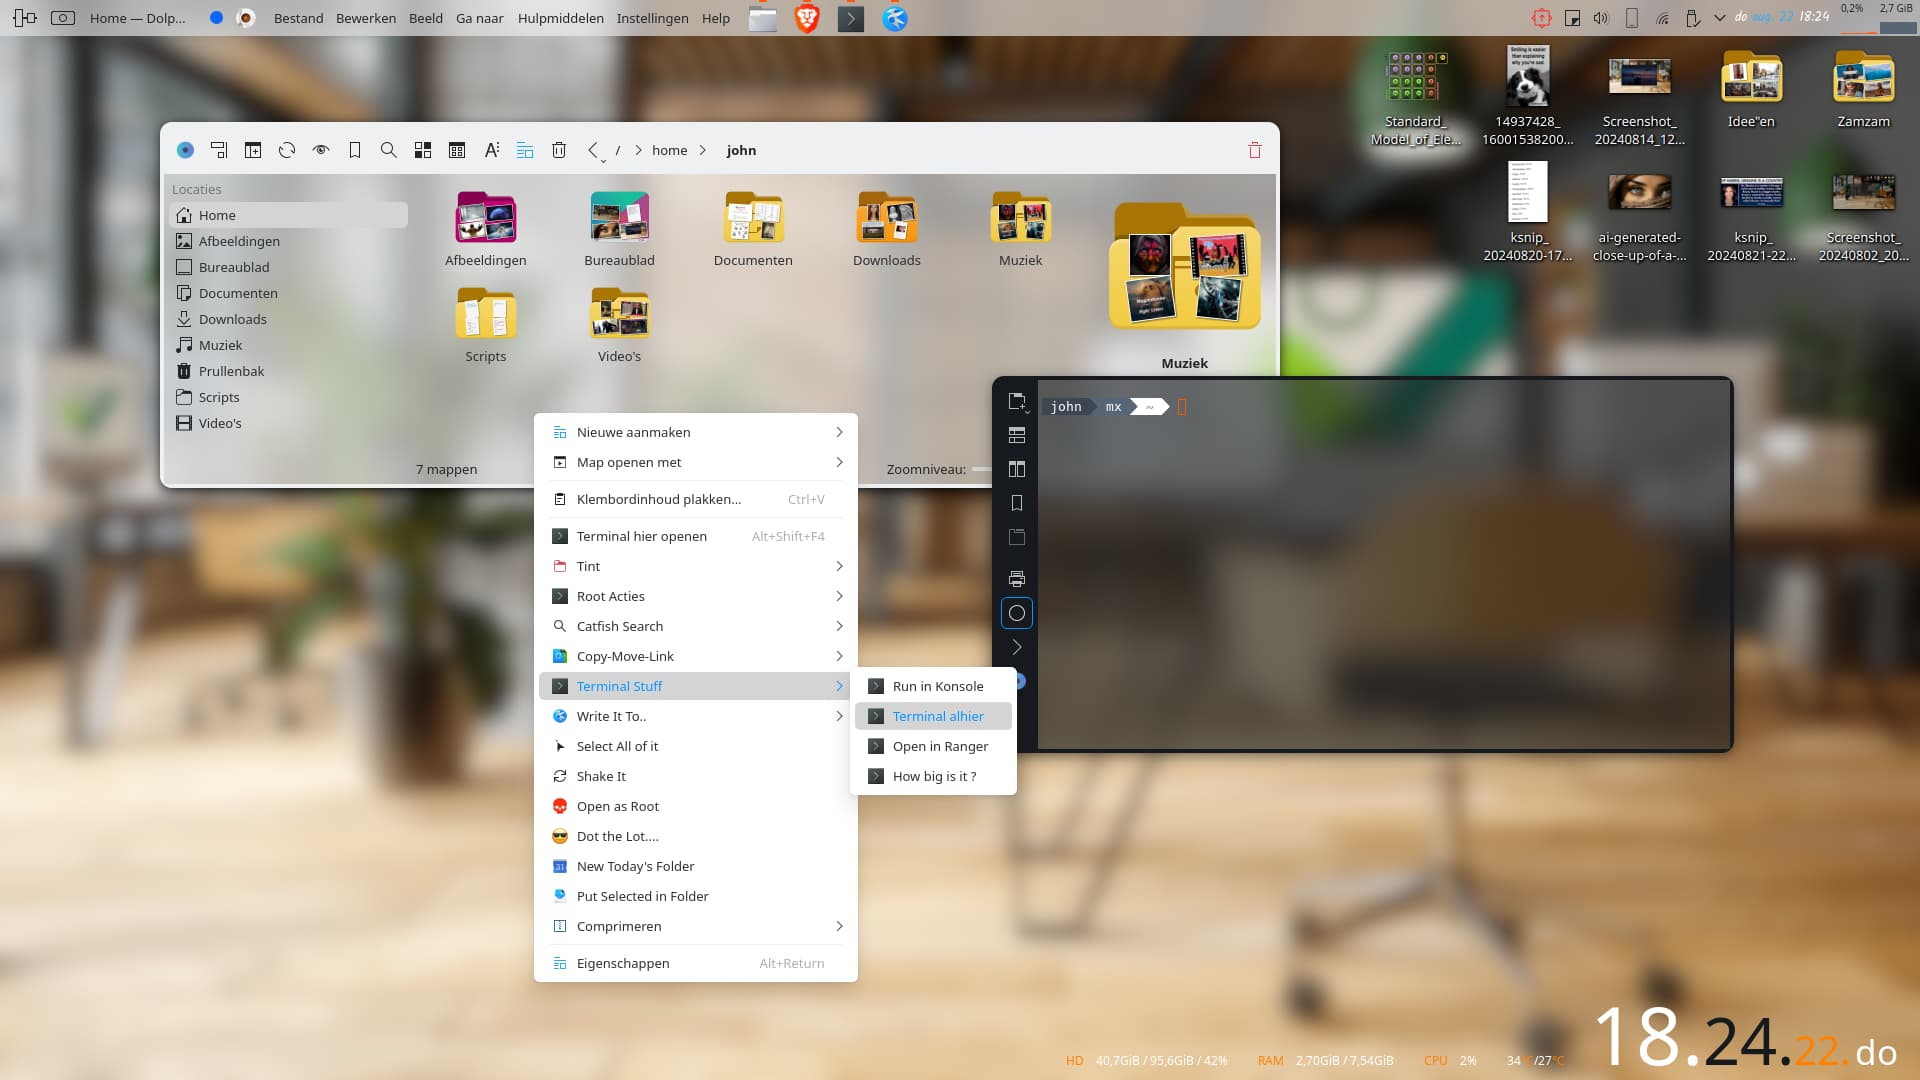Select Home in the Locaties sidebar
The height and width of the screenshot is (1080, 1920).
tap(290, 215)
